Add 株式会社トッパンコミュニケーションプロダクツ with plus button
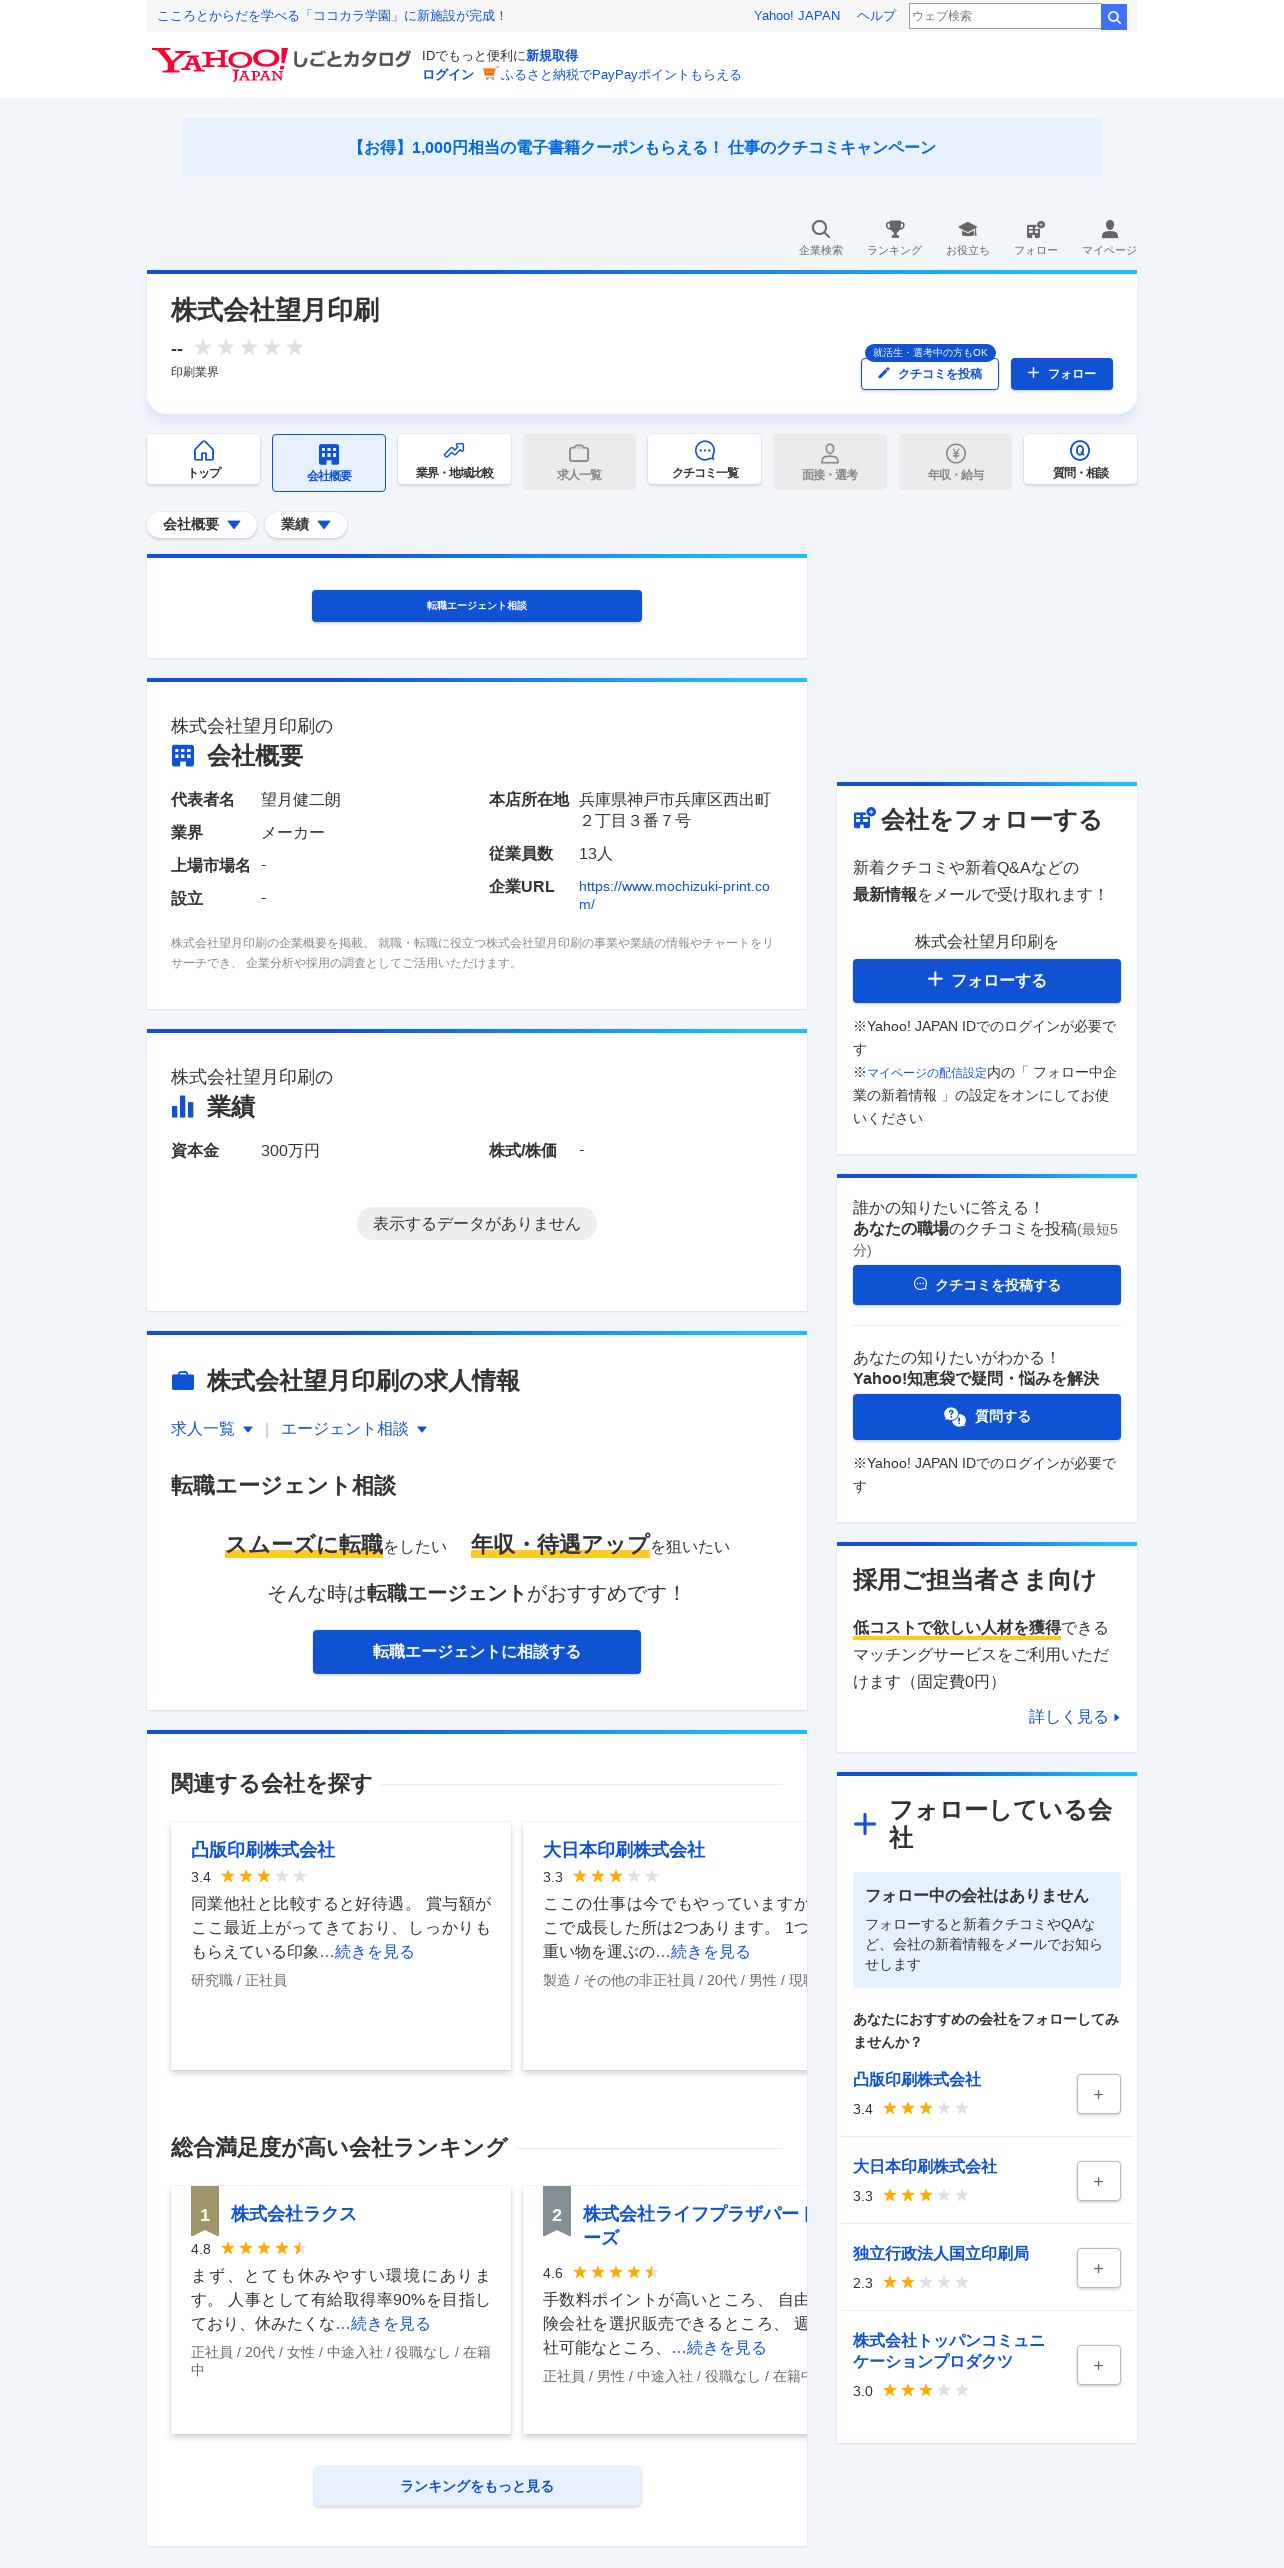1284x2568 pixels. 1098,2365
